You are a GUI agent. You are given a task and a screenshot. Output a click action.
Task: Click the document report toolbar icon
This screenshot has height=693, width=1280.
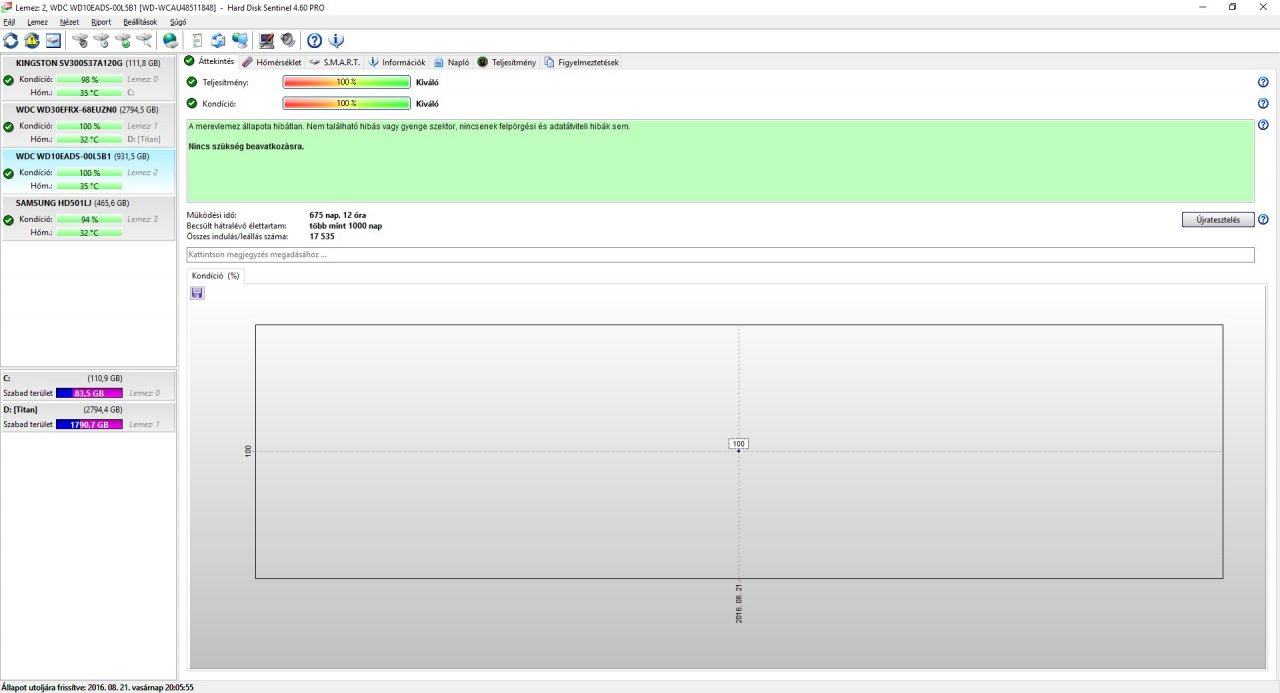tap(197, 41)
